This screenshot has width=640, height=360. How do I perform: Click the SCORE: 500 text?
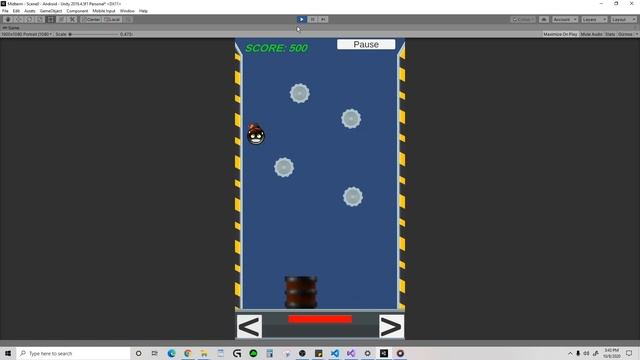point(276,48)
